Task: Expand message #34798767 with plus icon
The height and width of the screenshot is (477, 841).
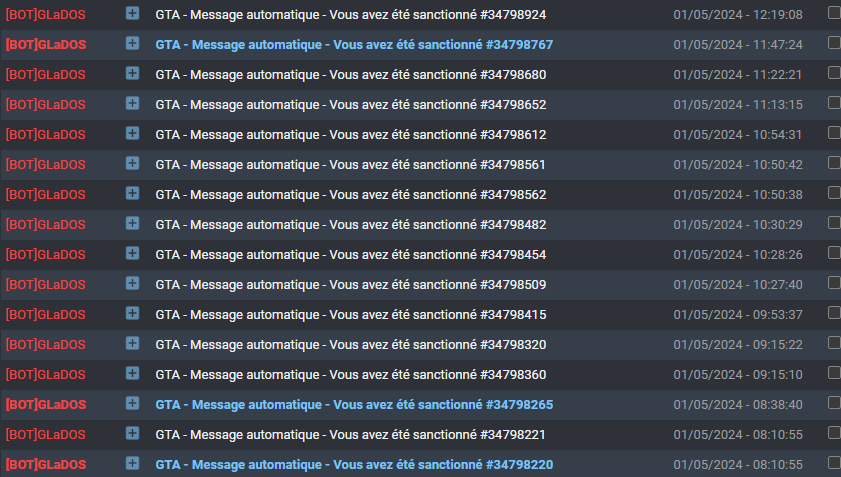Action: [x=132, y=43]
